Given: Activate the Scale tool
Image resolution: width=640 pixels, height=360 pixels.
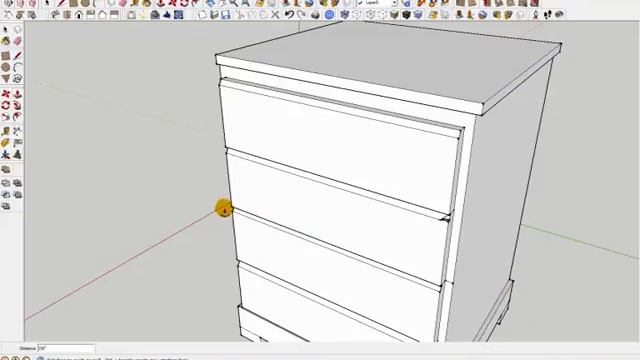Looking at the screenshot, I should click(x=5, y=117).
